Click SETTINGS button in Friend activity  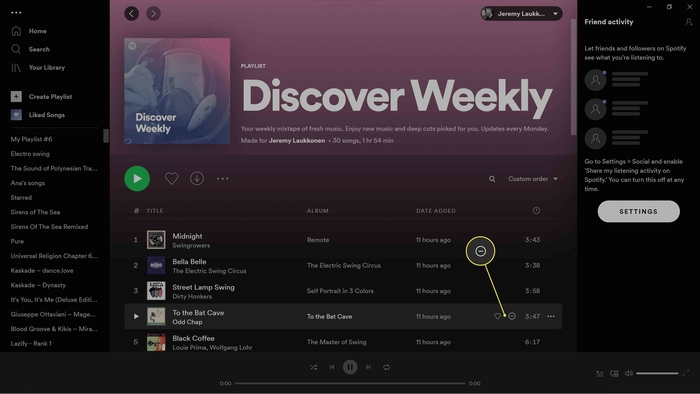pyautogui.click(x=638, y=211)
